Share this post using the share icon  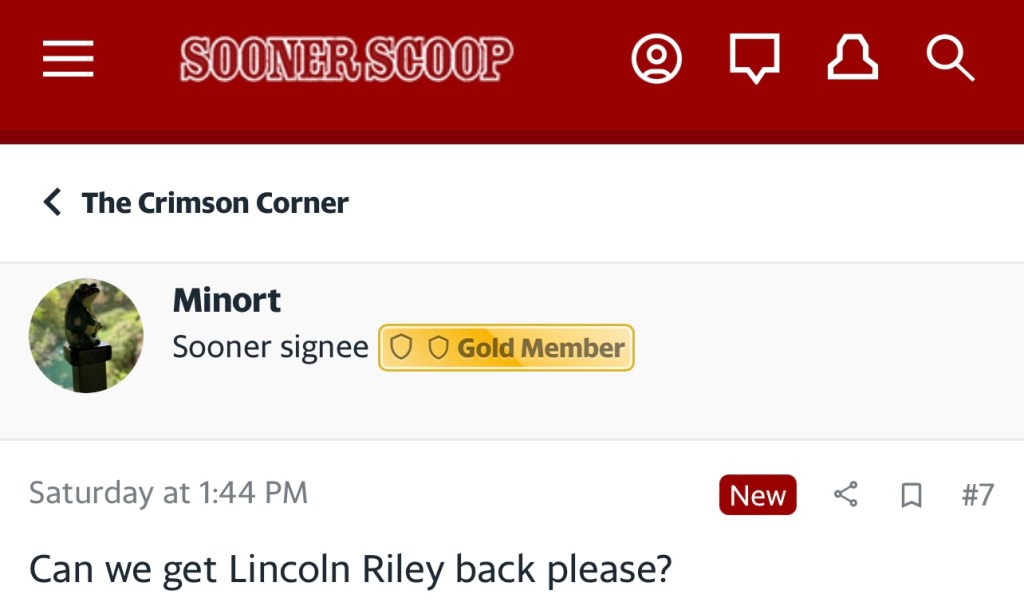click(846, 495)
